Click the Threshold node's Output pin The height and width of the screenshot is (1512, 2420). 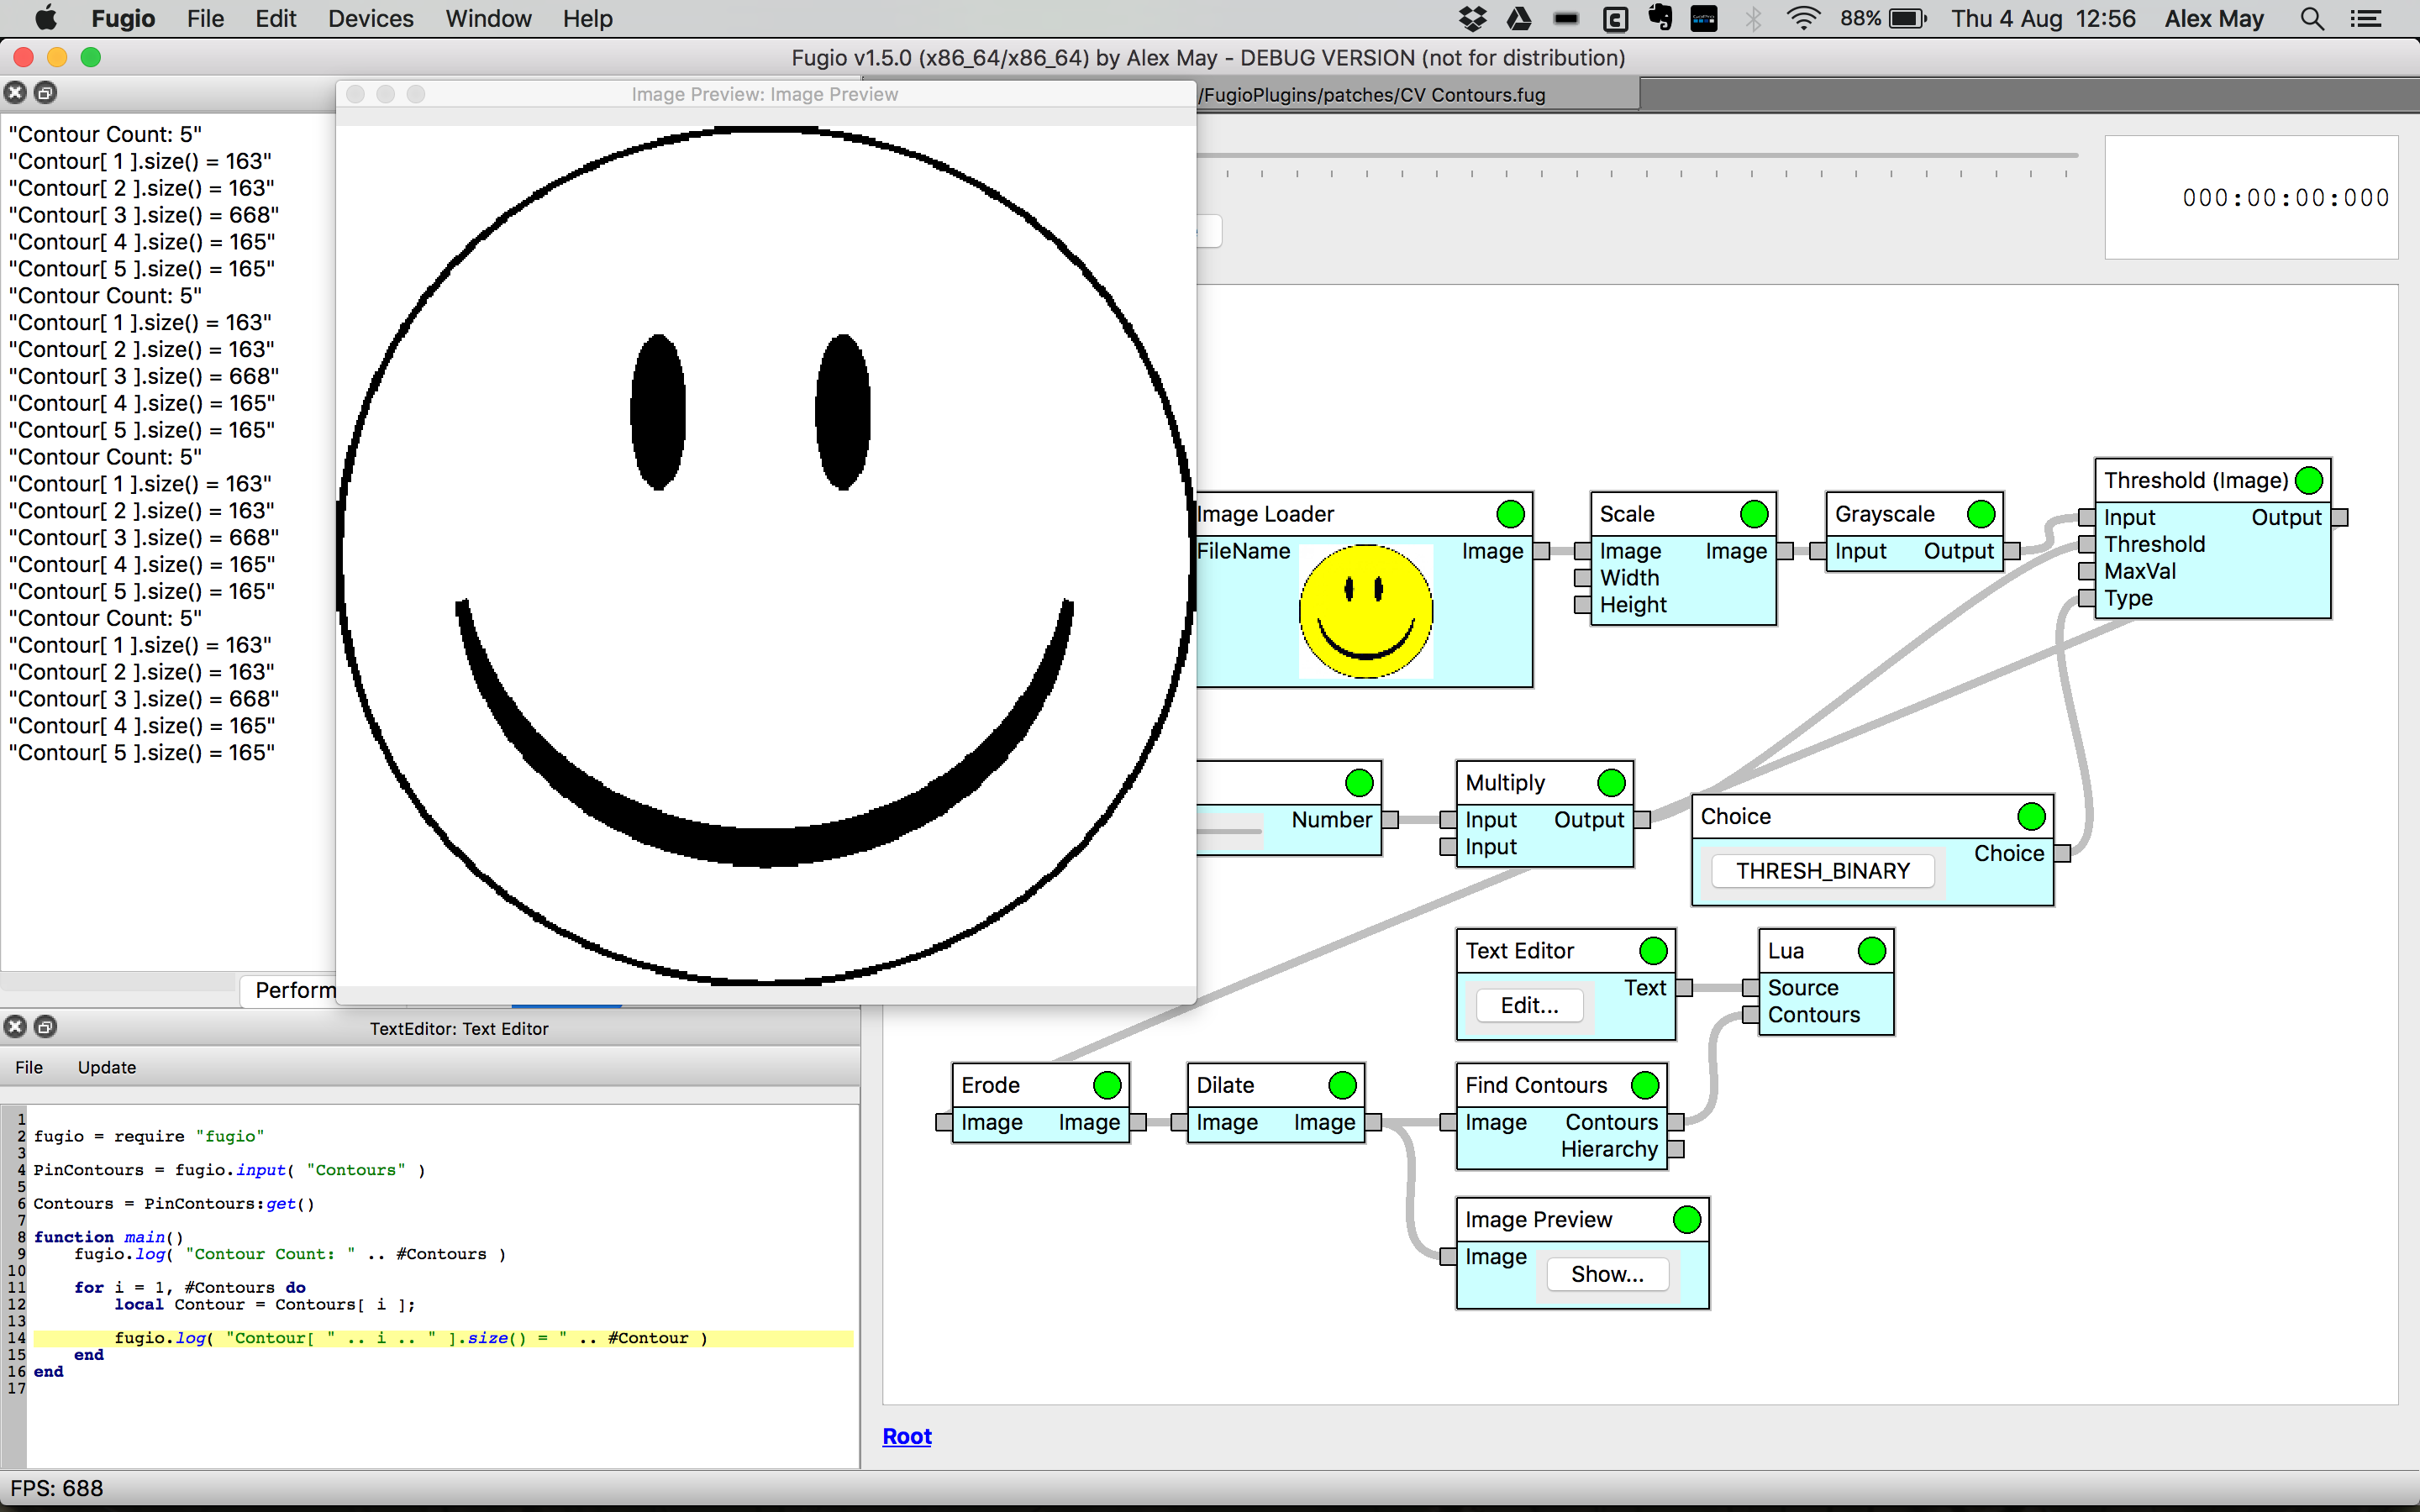point(2339,517)
